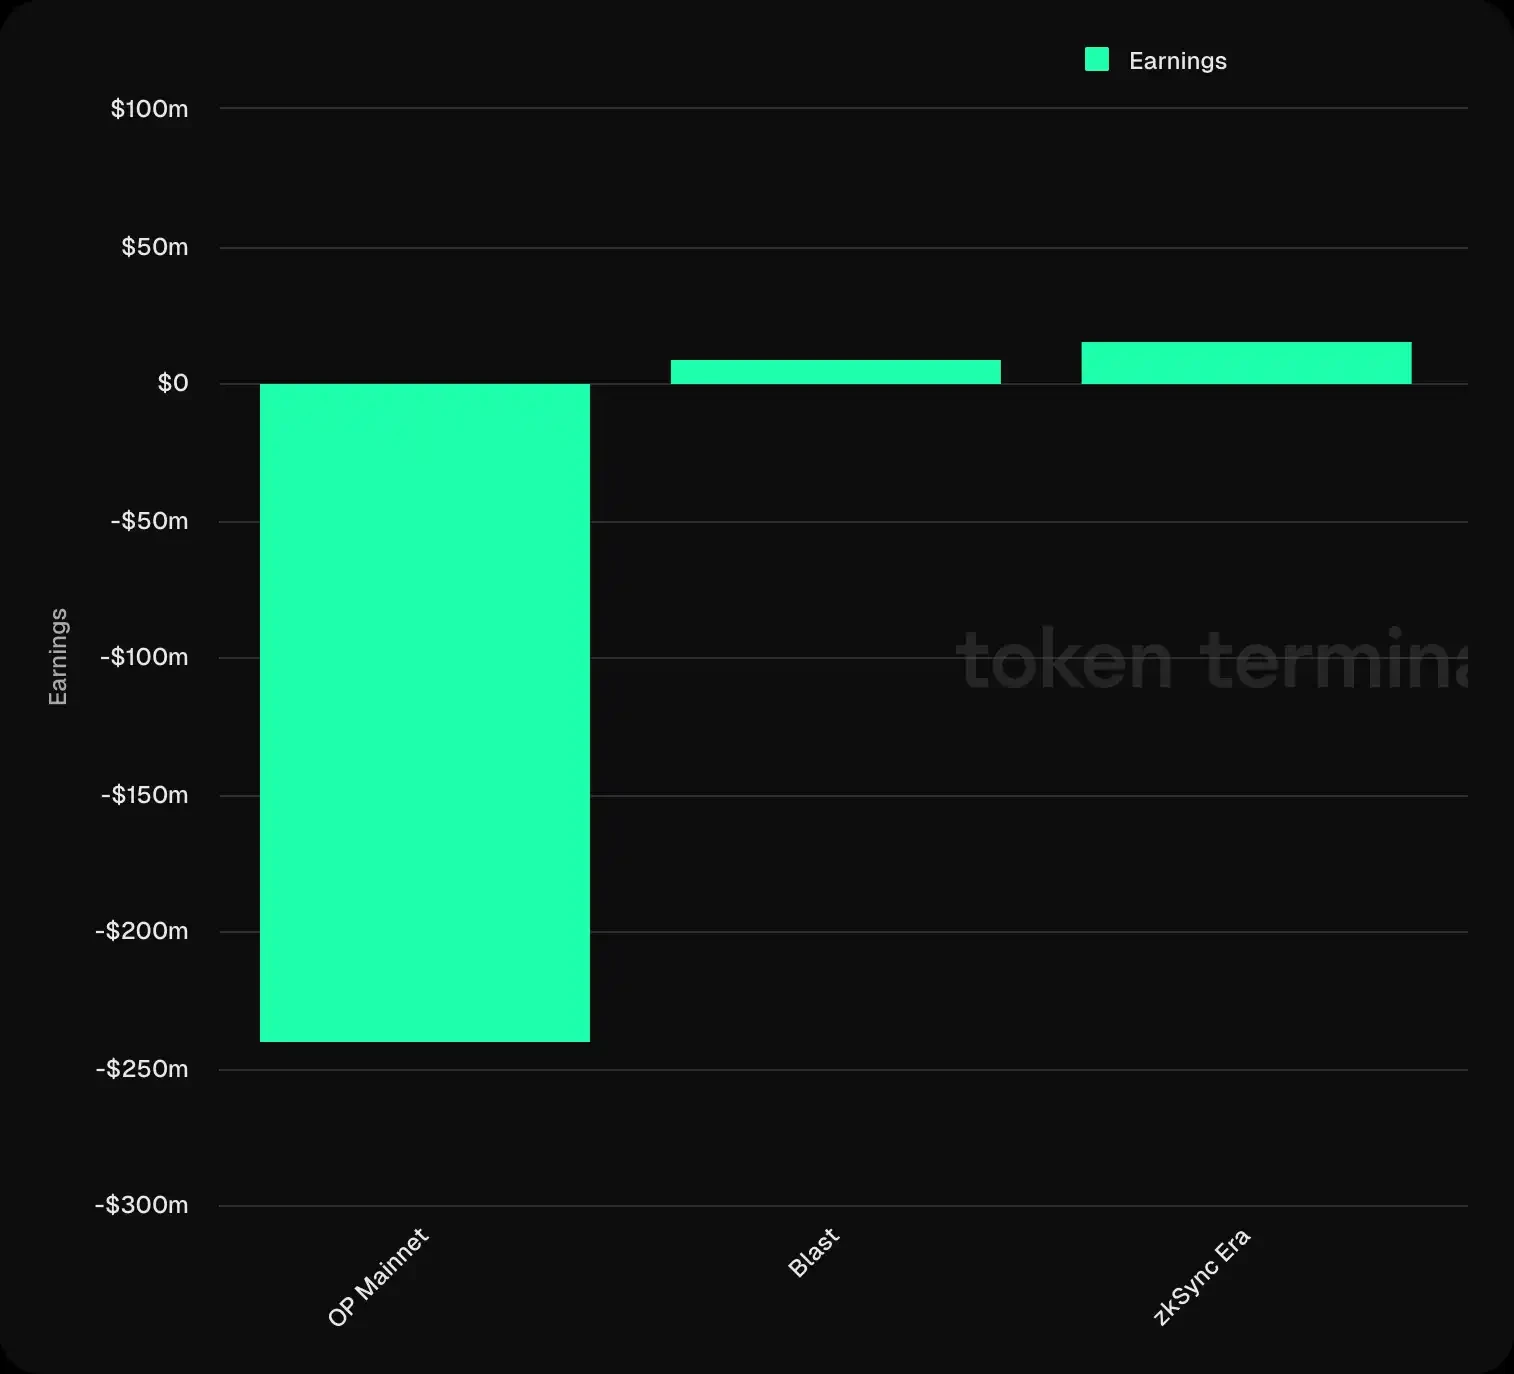Screen dimensions: 1514x1374
Task: Click the token terminal watermark
Action: click(1211, 660)
